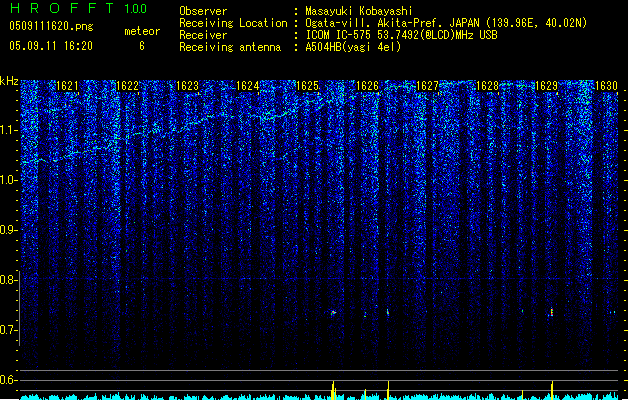The image size is (629, 400).
Task: Click the 1629 time marker
Action: coord(547,86)
